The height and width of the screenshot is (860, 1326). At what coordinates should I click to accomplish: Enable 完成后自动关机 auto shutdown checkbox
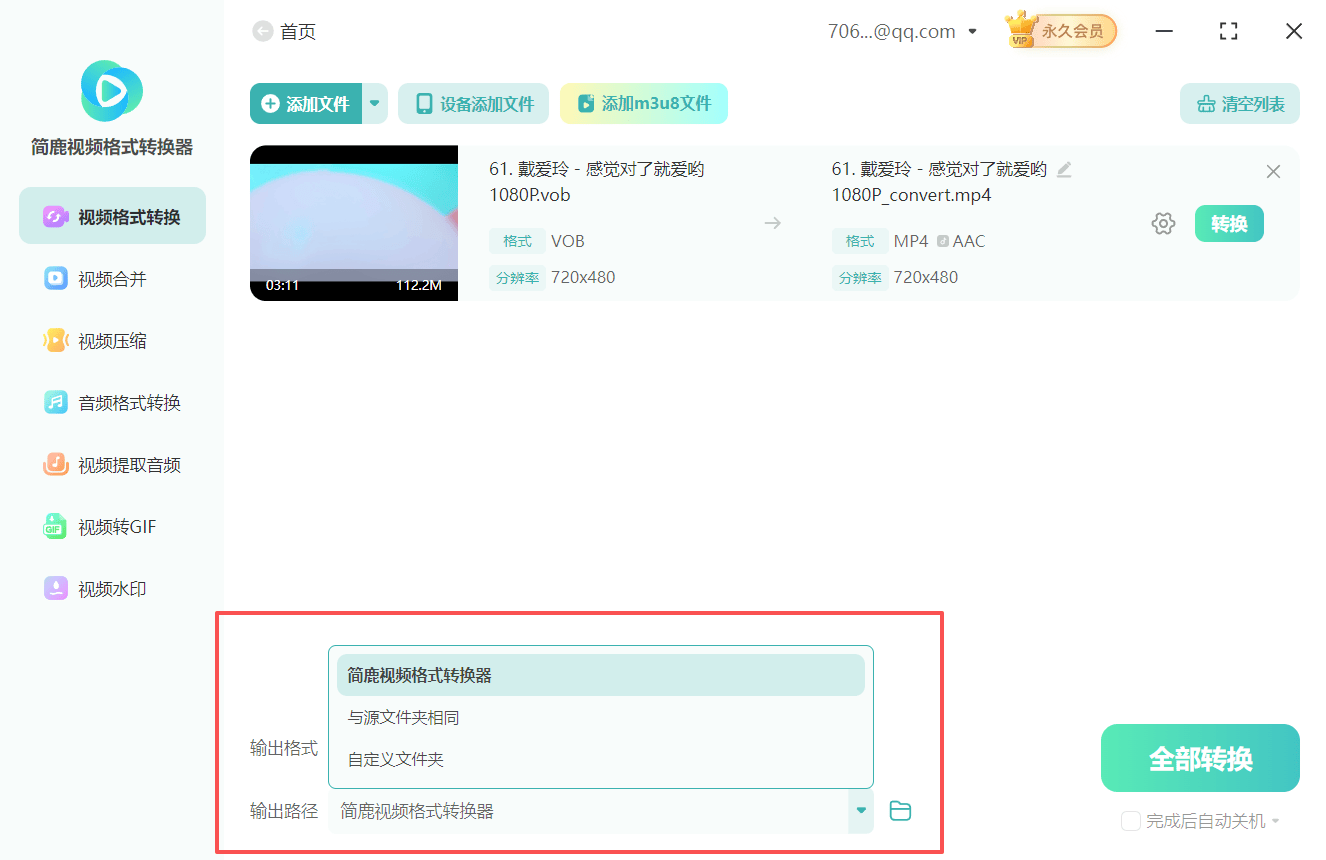pos(1131,821)
